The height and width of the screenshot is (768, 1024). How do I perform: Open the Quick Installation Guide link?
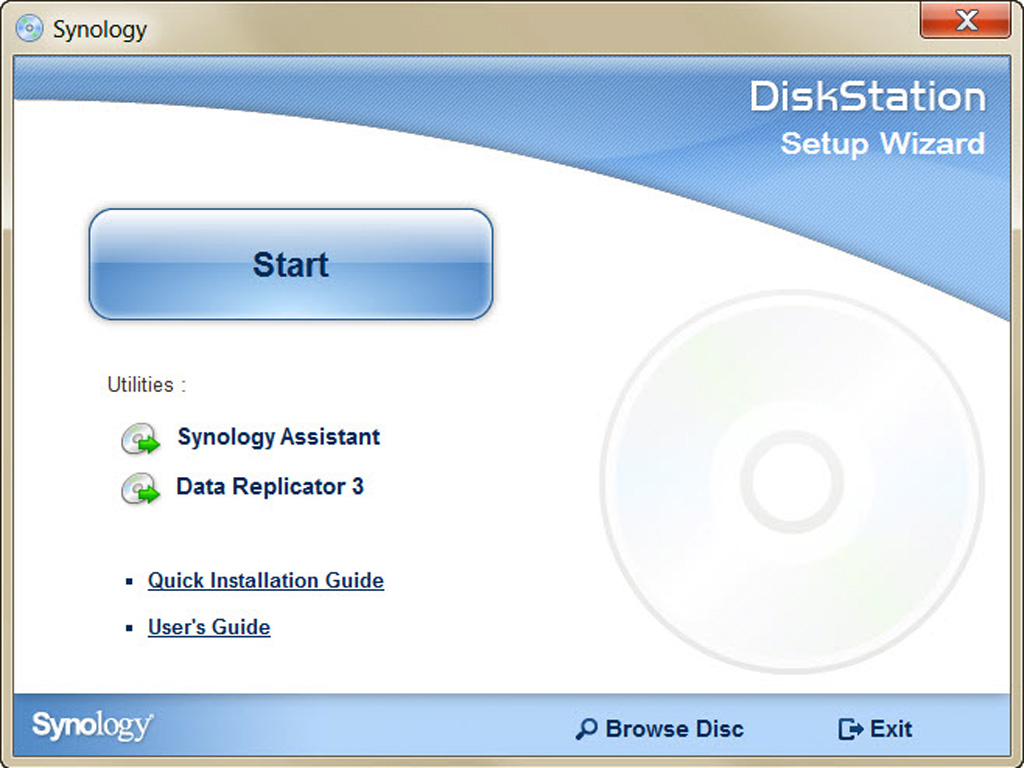(266, 580)
